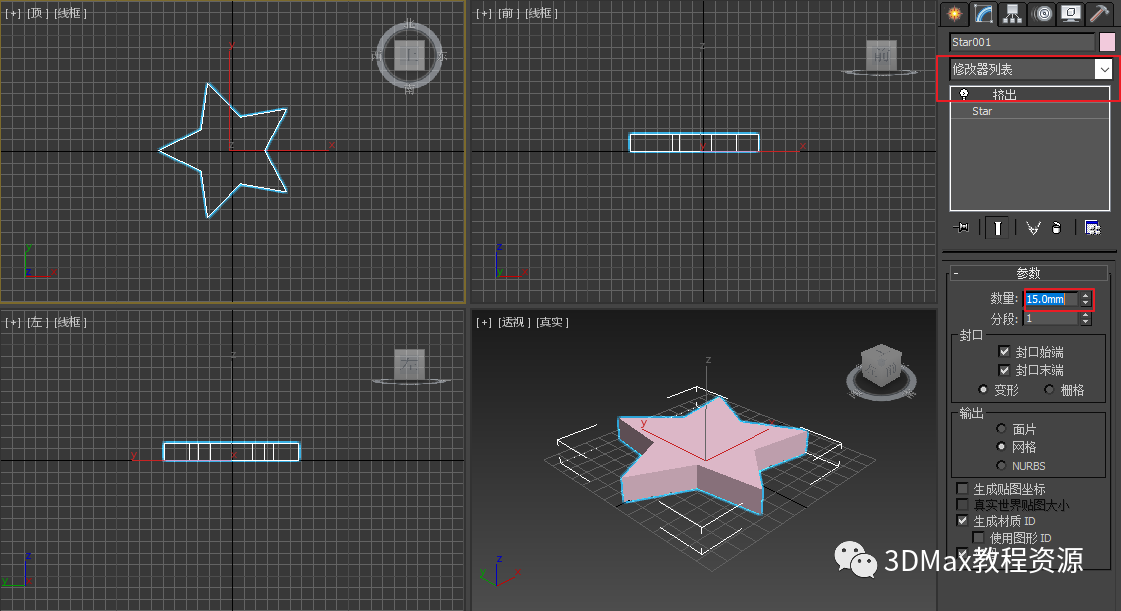Viewport: 1121px width, 611px height.
Task: Decrease 分段 value with spinner down arrow
Action: [x=1085, y=323]
